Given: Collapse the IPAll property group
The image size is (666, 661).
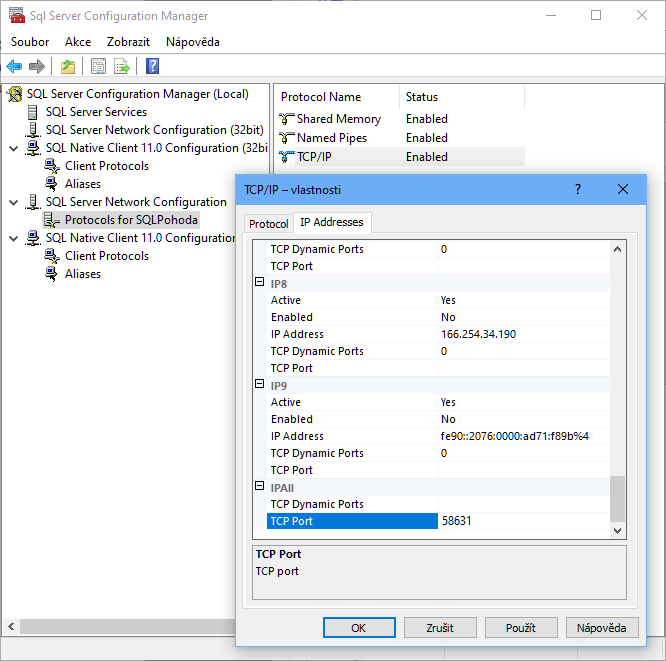Looking at the screenshot, I should 260,486.
